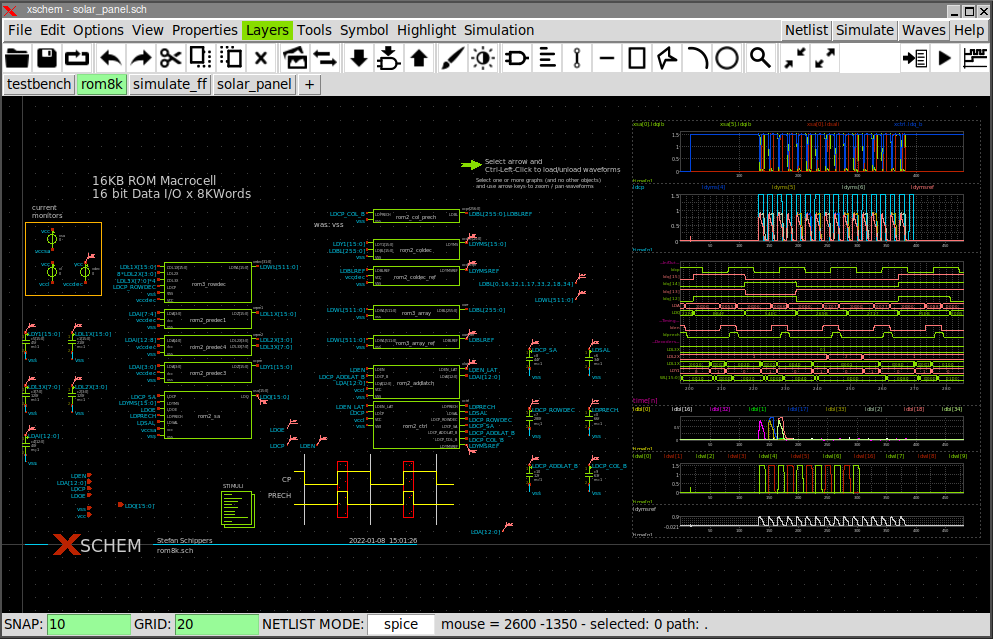Viewport: 993px width, 639px height.
Task: Reload the schematic with the reload icon
Action: pyautogui.click(x=78, y=58)
